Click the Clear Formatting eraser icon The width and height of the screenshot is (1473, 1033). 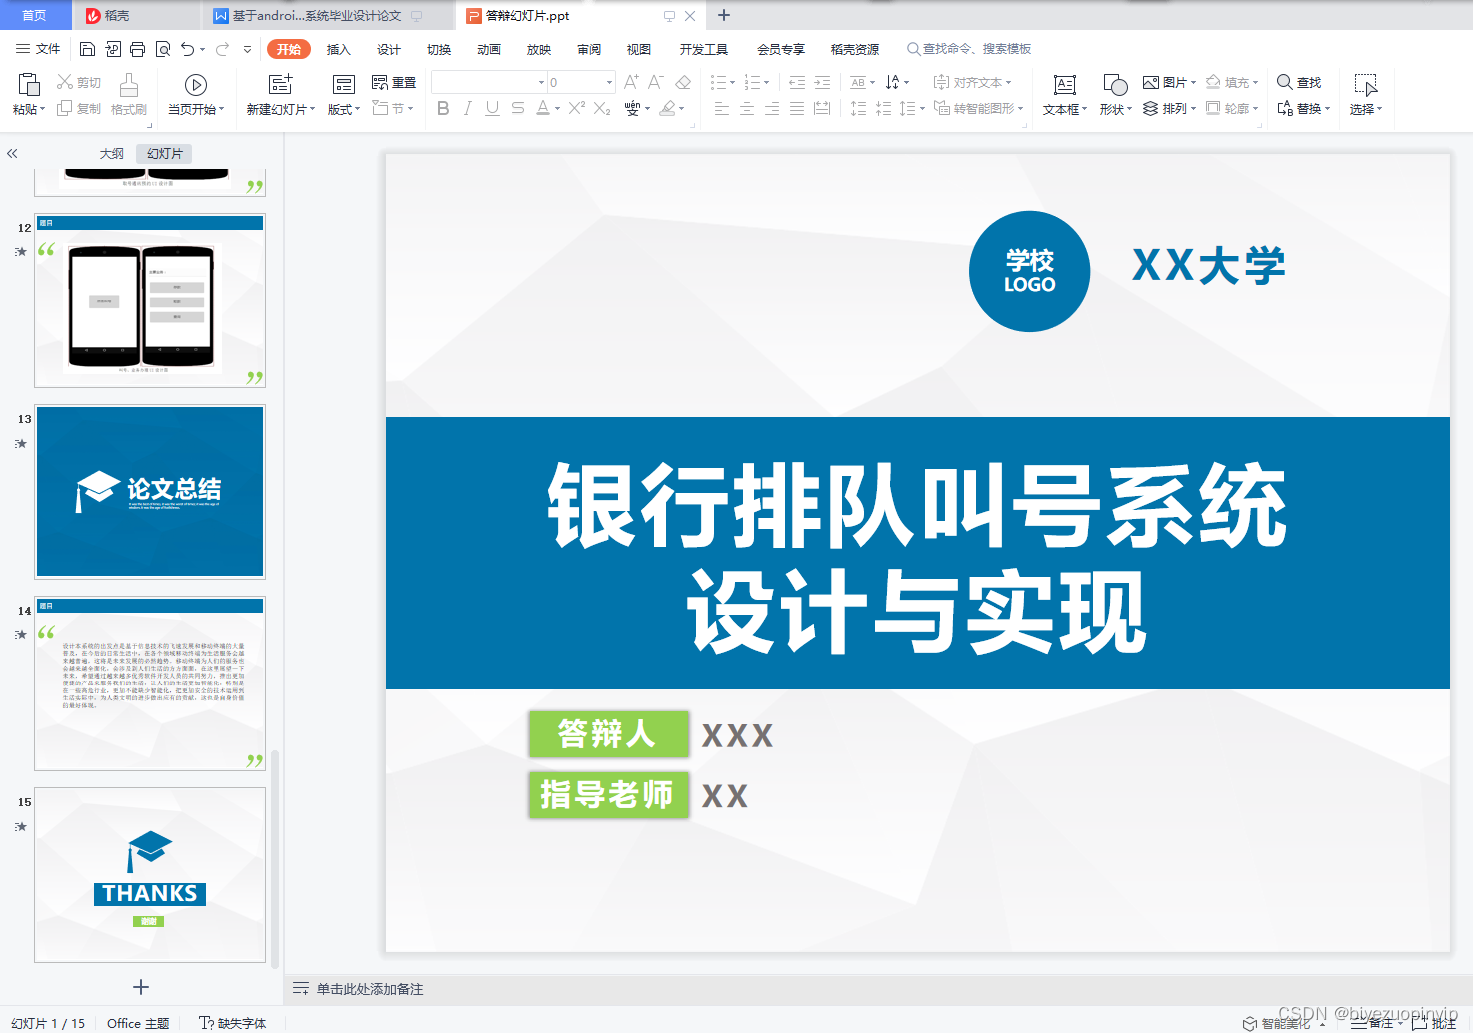click(683, 82)
